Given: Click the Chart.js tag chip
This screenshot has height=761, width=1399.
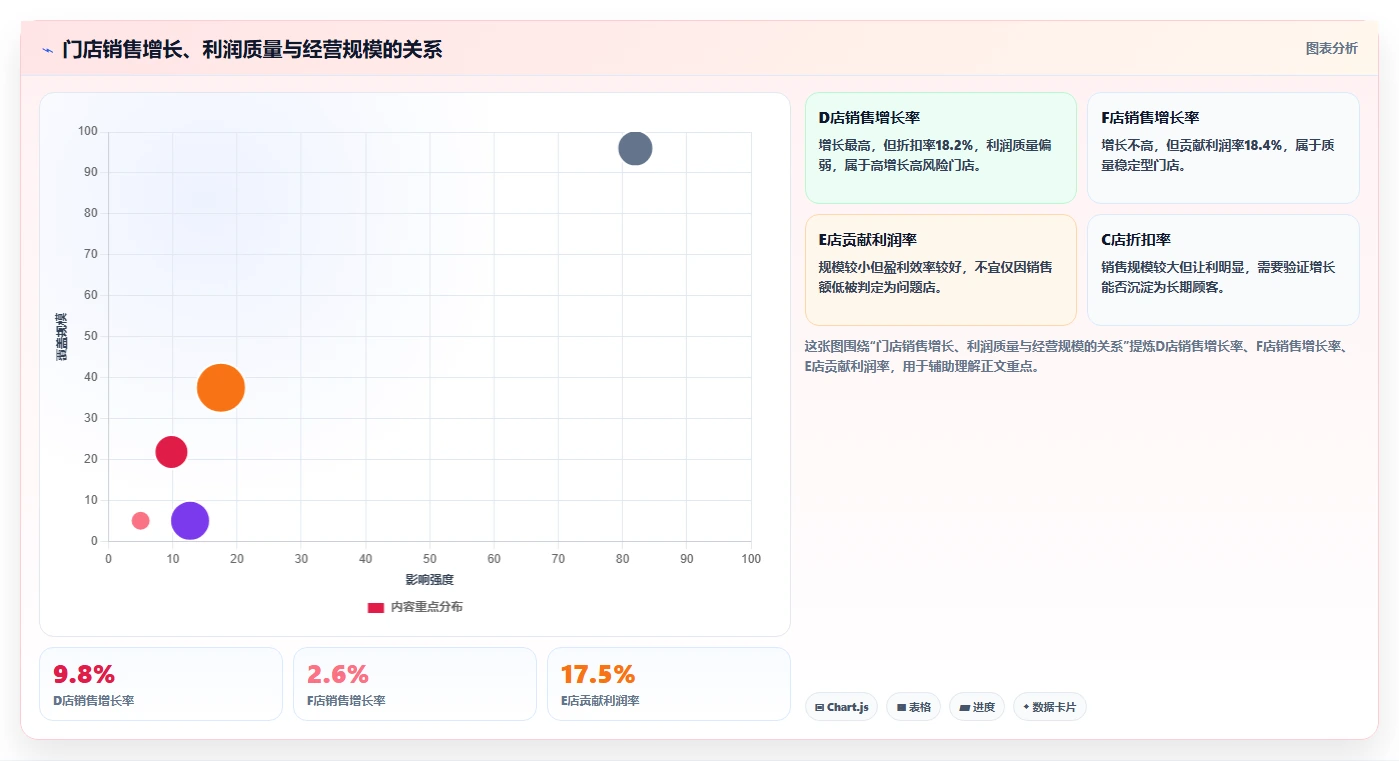Looking at the screenshot, I should click(841, 707).
